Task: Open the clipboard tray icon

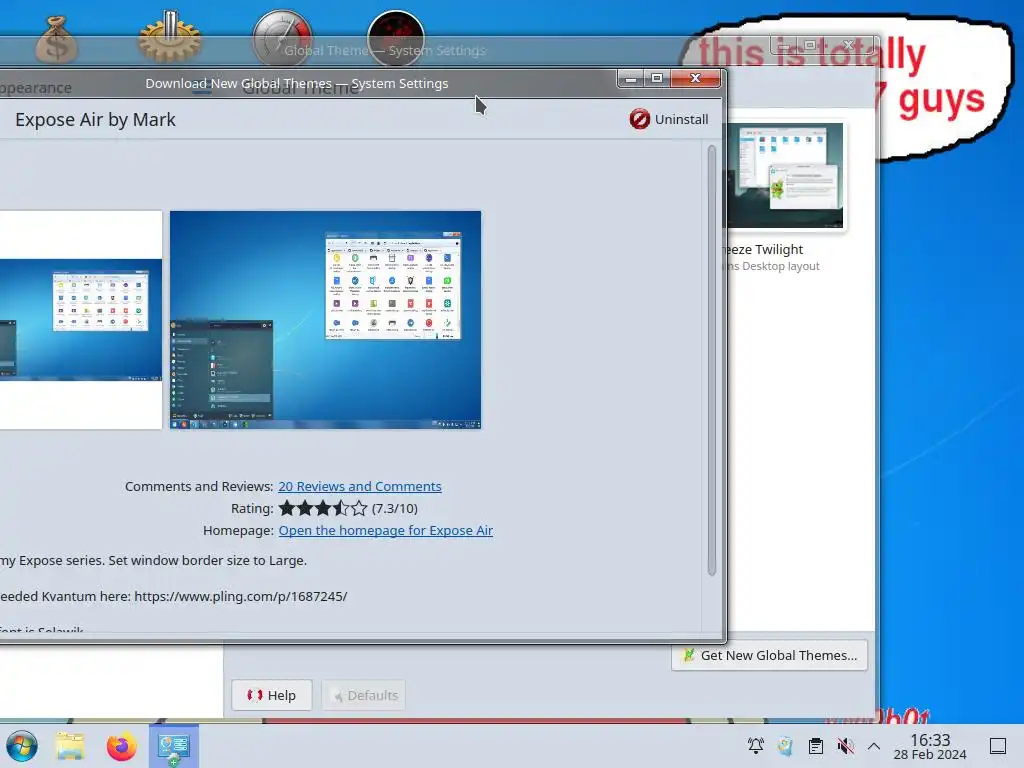Action: (x=816, y=746)
